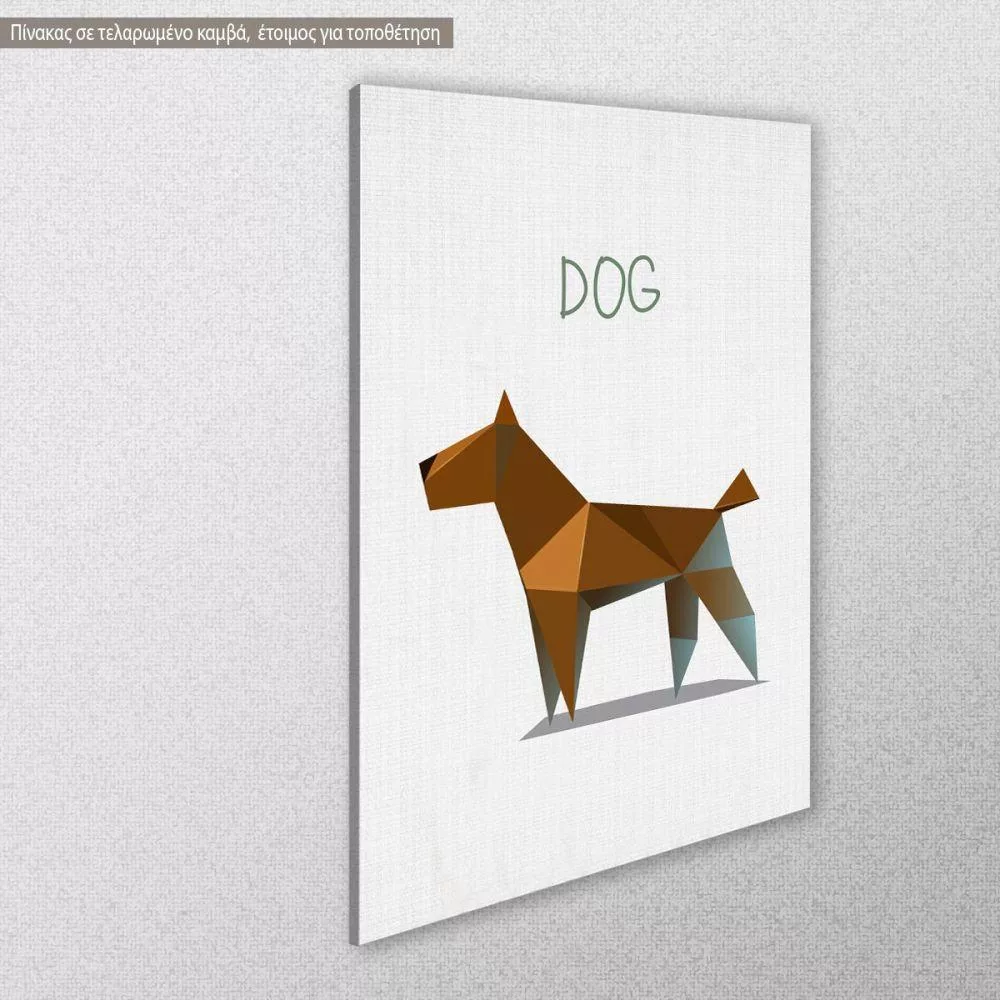The height and width of the screenshot is (1000, 1000).
Task: Click the Greek caption banner at top
Action: coord(227,33)
